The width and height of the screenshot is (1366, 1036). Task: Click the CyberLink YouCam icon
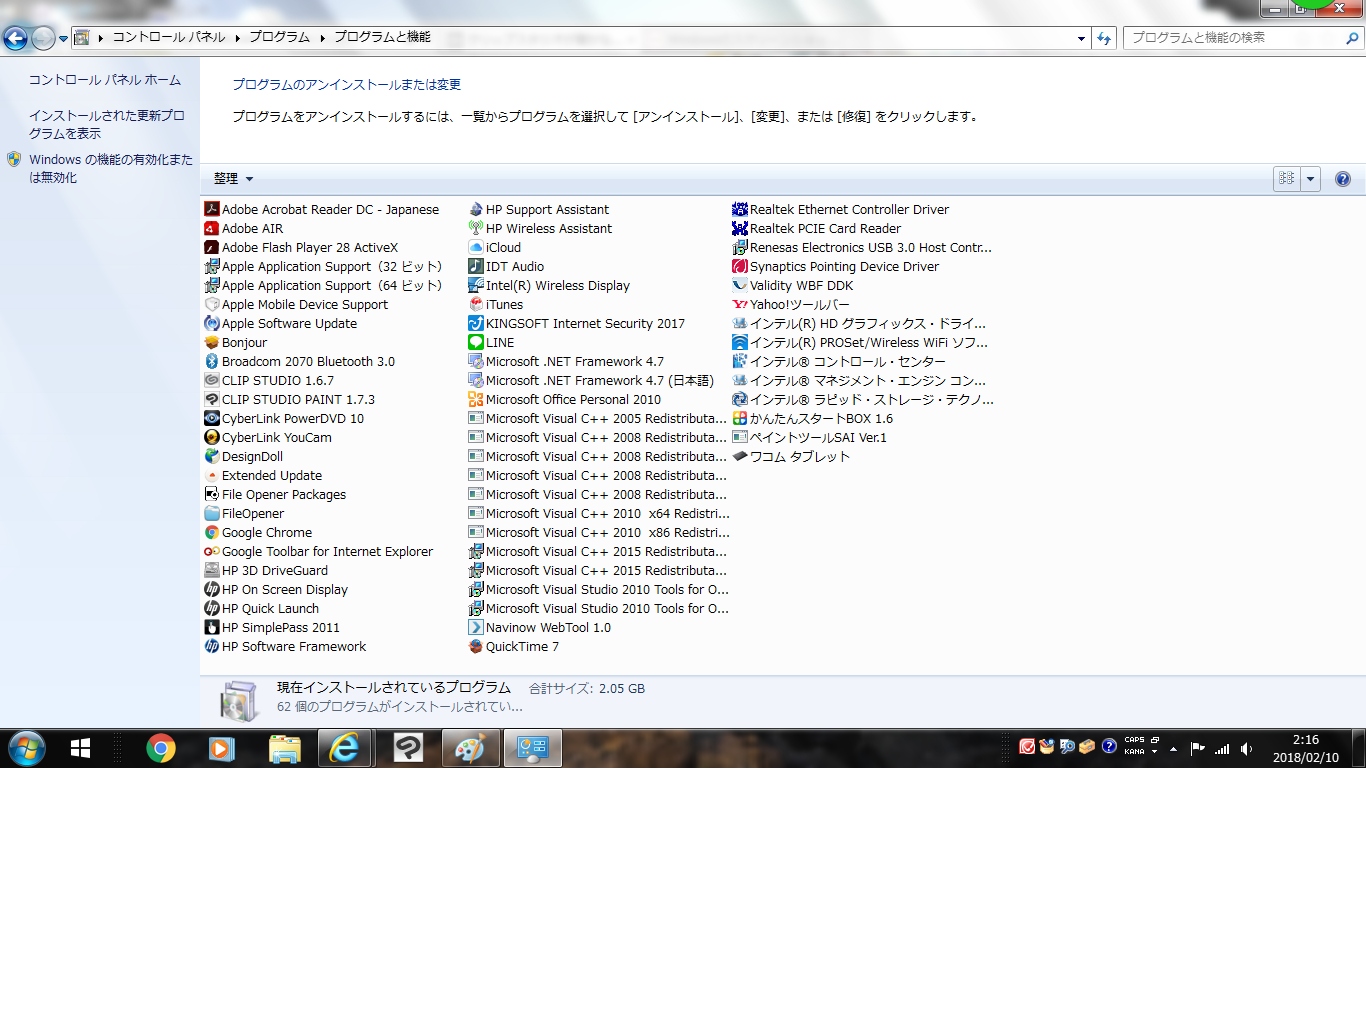tap(212, 437)
